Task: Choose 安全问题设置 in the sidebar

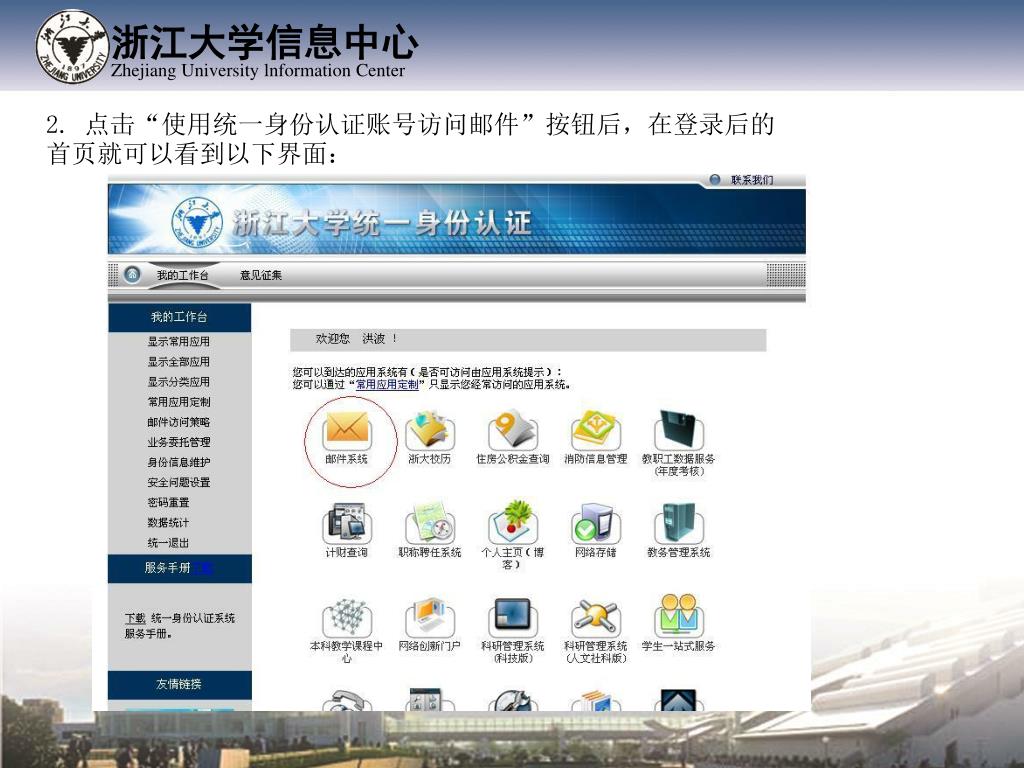Action: [x=179, y=483]
